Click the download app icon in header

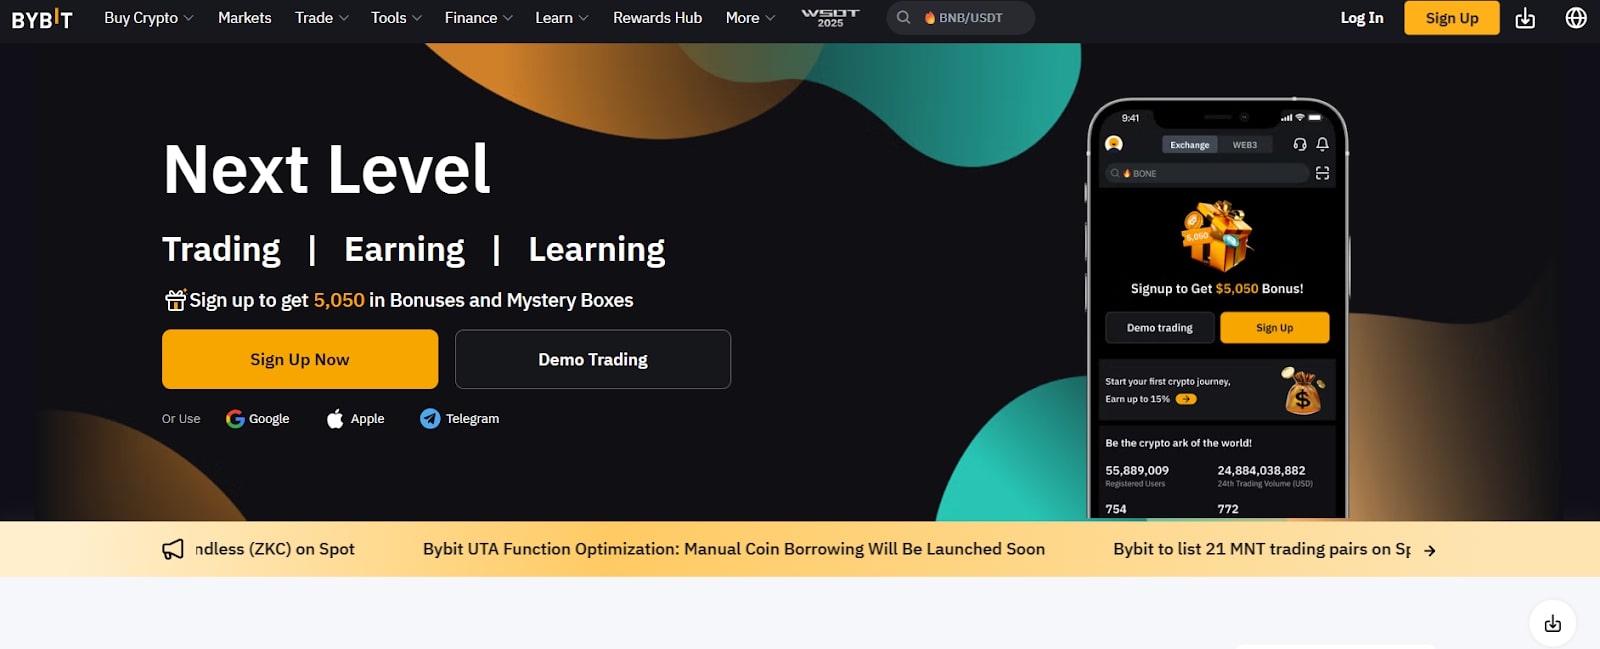1525,18
